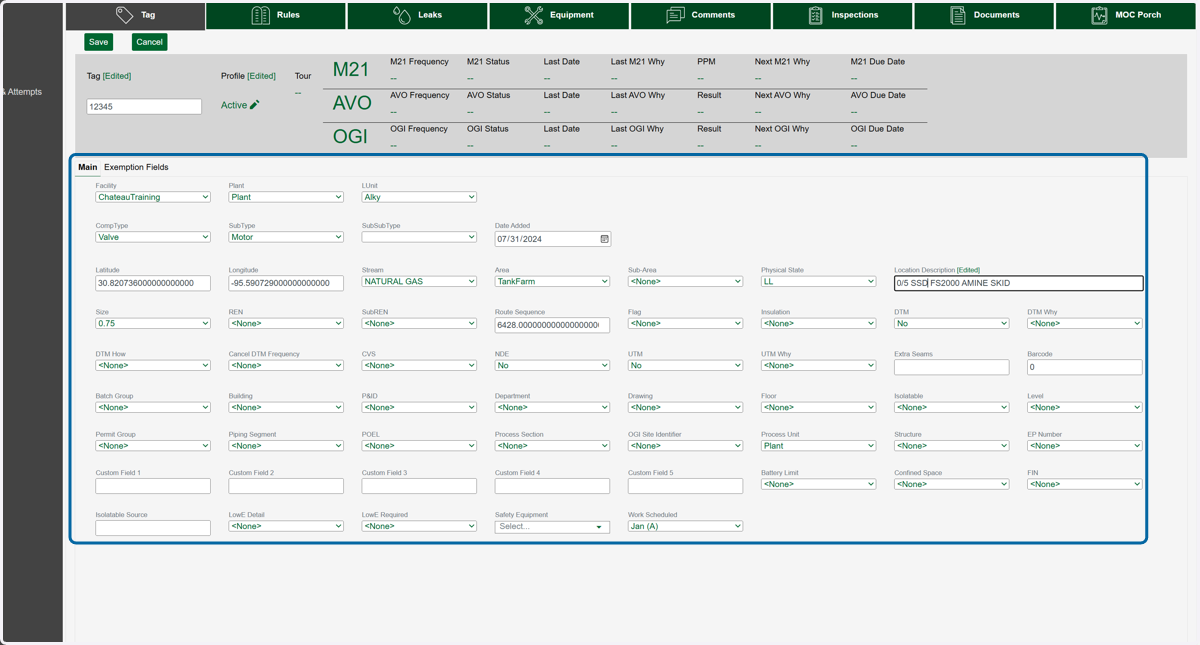Open the Process Unit dropdown showing Plant
Image resolution: width=1200 pixels, height=645 pixels.
tap(818, 445)
